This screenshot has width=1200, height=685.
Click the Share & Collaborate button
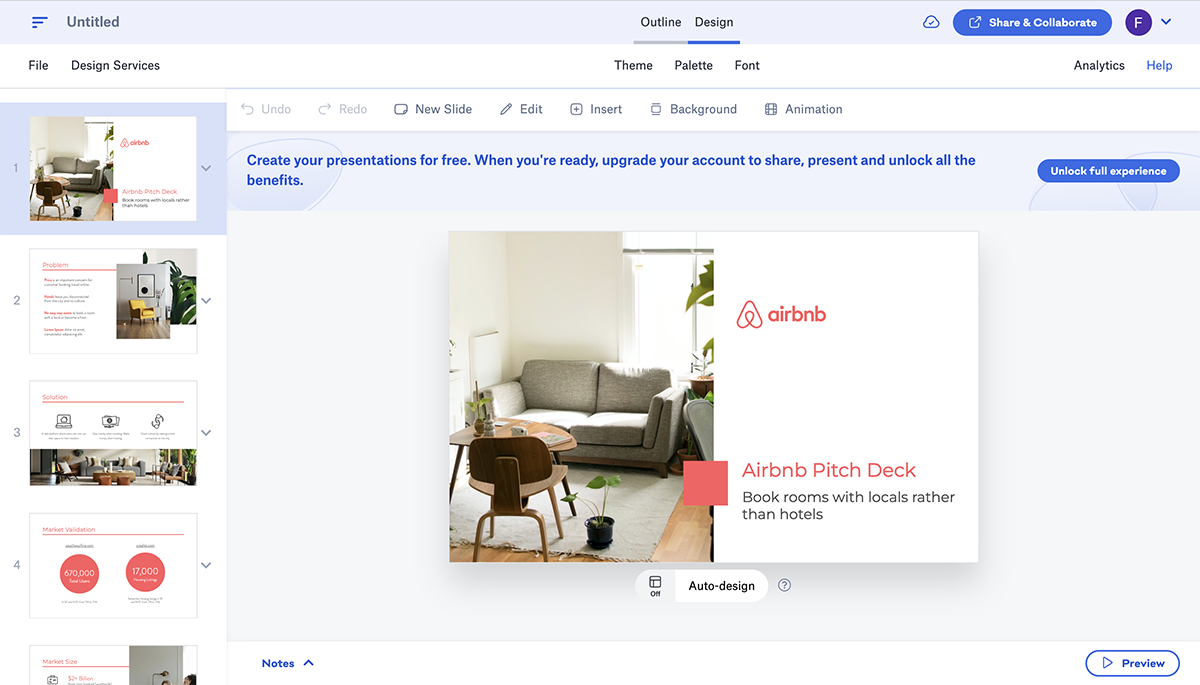(x=1032, y=21)
